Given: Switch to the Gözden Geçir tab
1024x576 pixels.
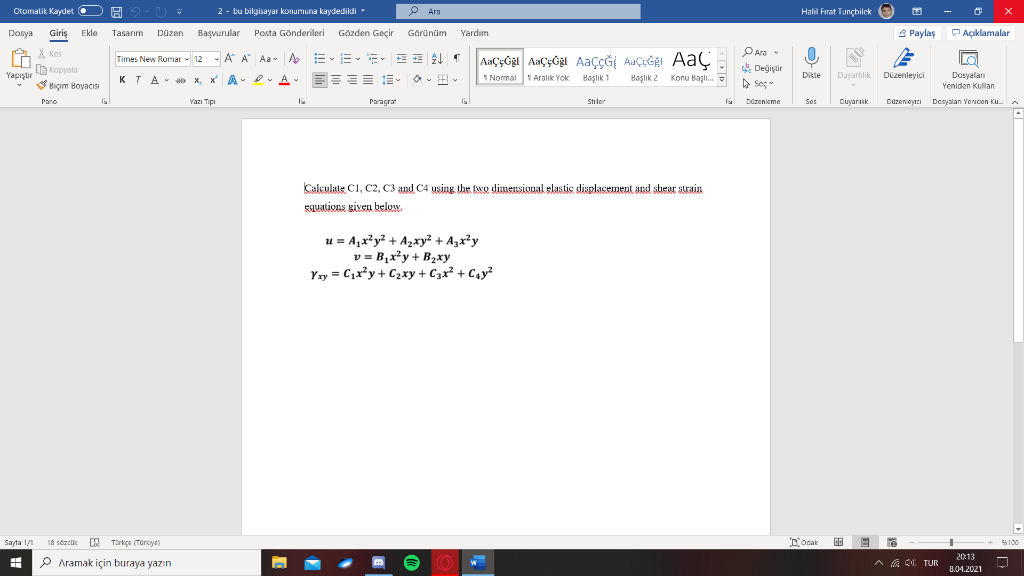Looking at the screenshot, I should point(366,33).
